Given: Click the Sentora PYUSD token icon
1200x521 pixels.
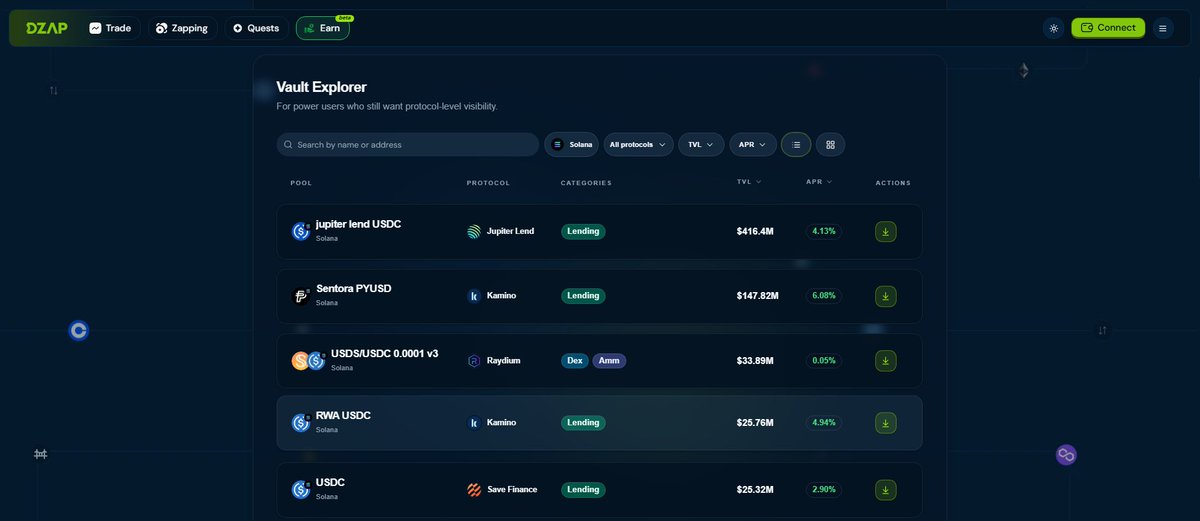Looking at the screenshot, I should [301, 296].
